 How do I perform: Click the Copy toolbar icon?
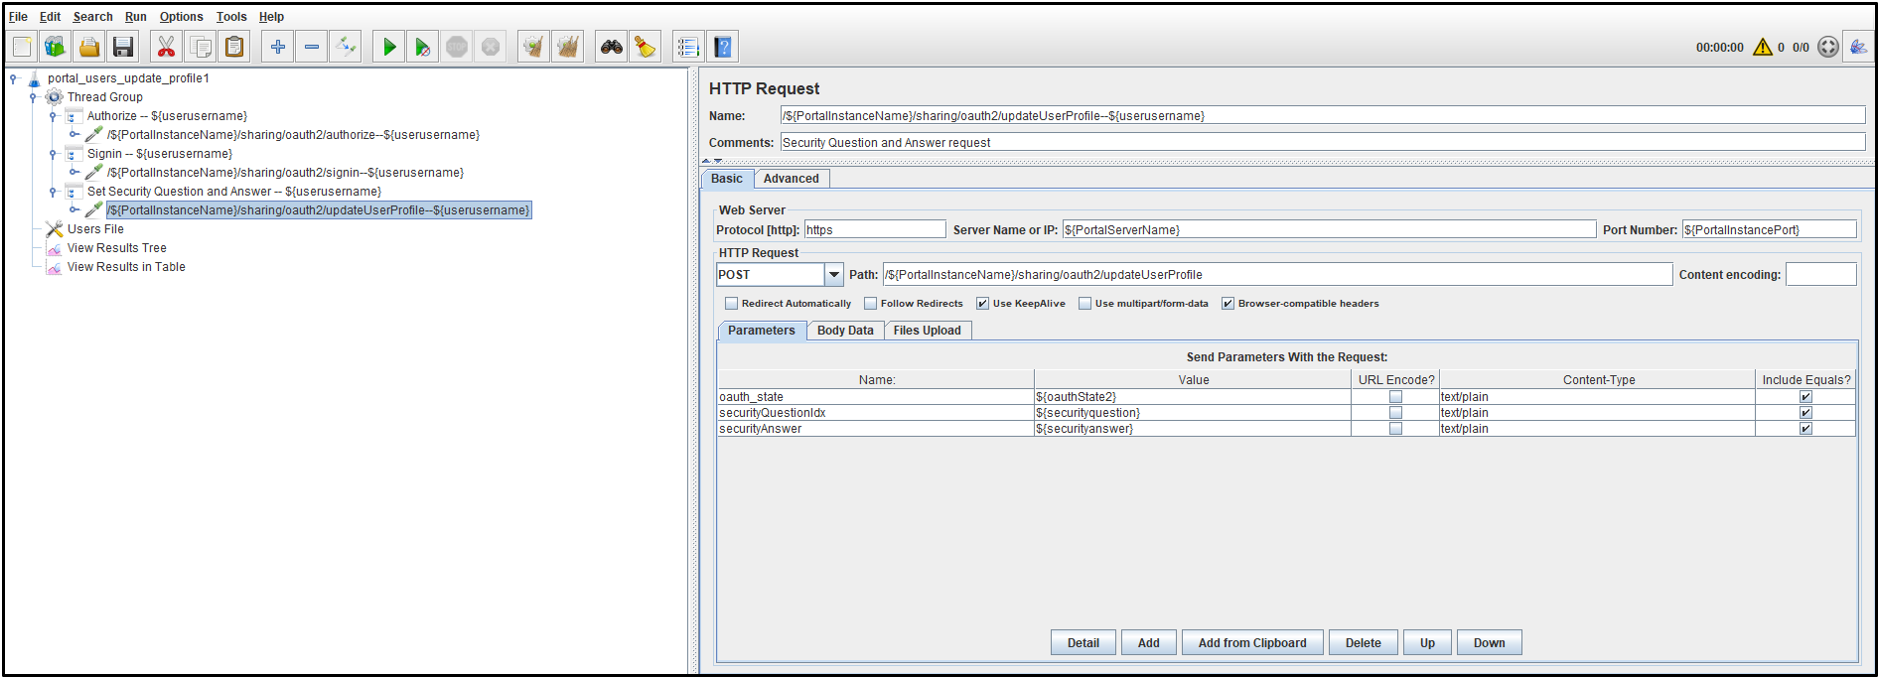pos(200,47)
